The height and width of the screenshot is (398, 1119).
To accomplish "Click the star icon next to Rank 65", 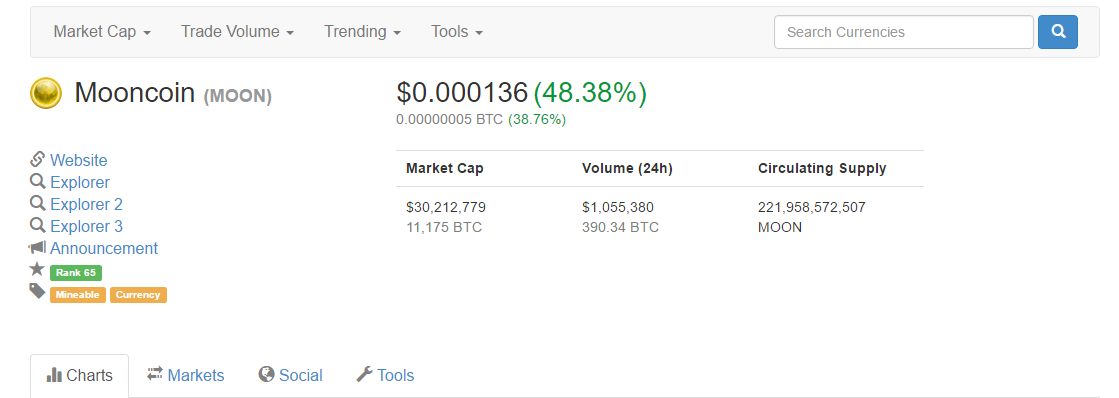I will (x=37, y=269).
